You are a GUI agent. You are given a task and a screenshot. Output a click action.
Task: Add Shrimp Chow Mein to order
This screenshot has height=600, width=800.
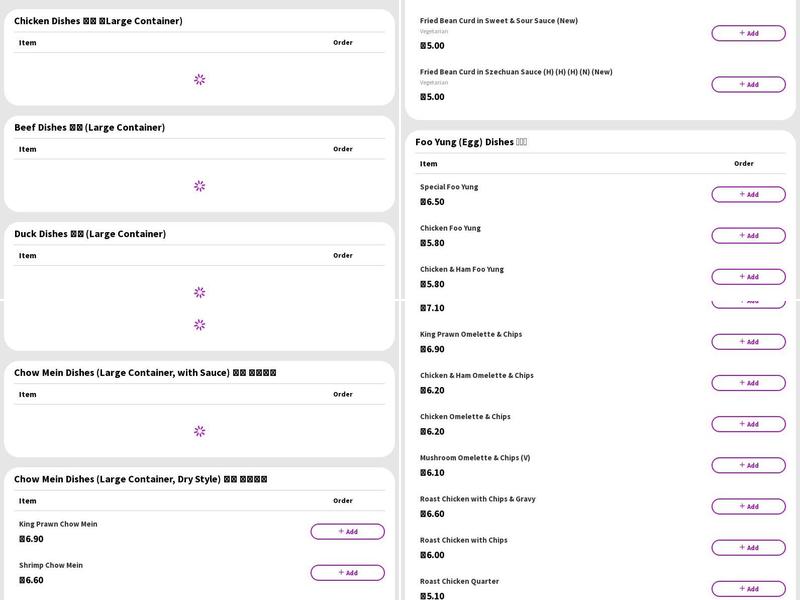coord(347,572)
